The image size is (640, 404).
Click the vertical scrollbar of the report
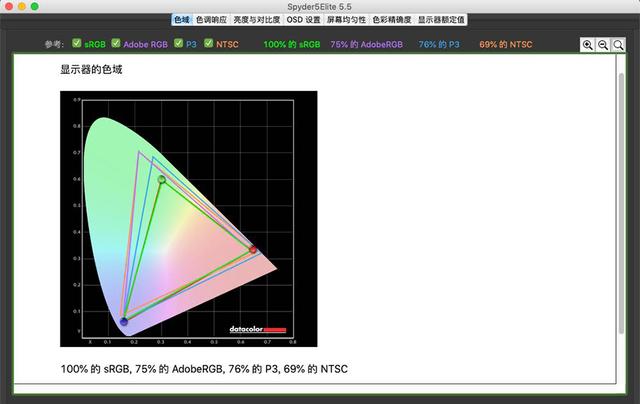pyautogui.click(x=621, y=203)
